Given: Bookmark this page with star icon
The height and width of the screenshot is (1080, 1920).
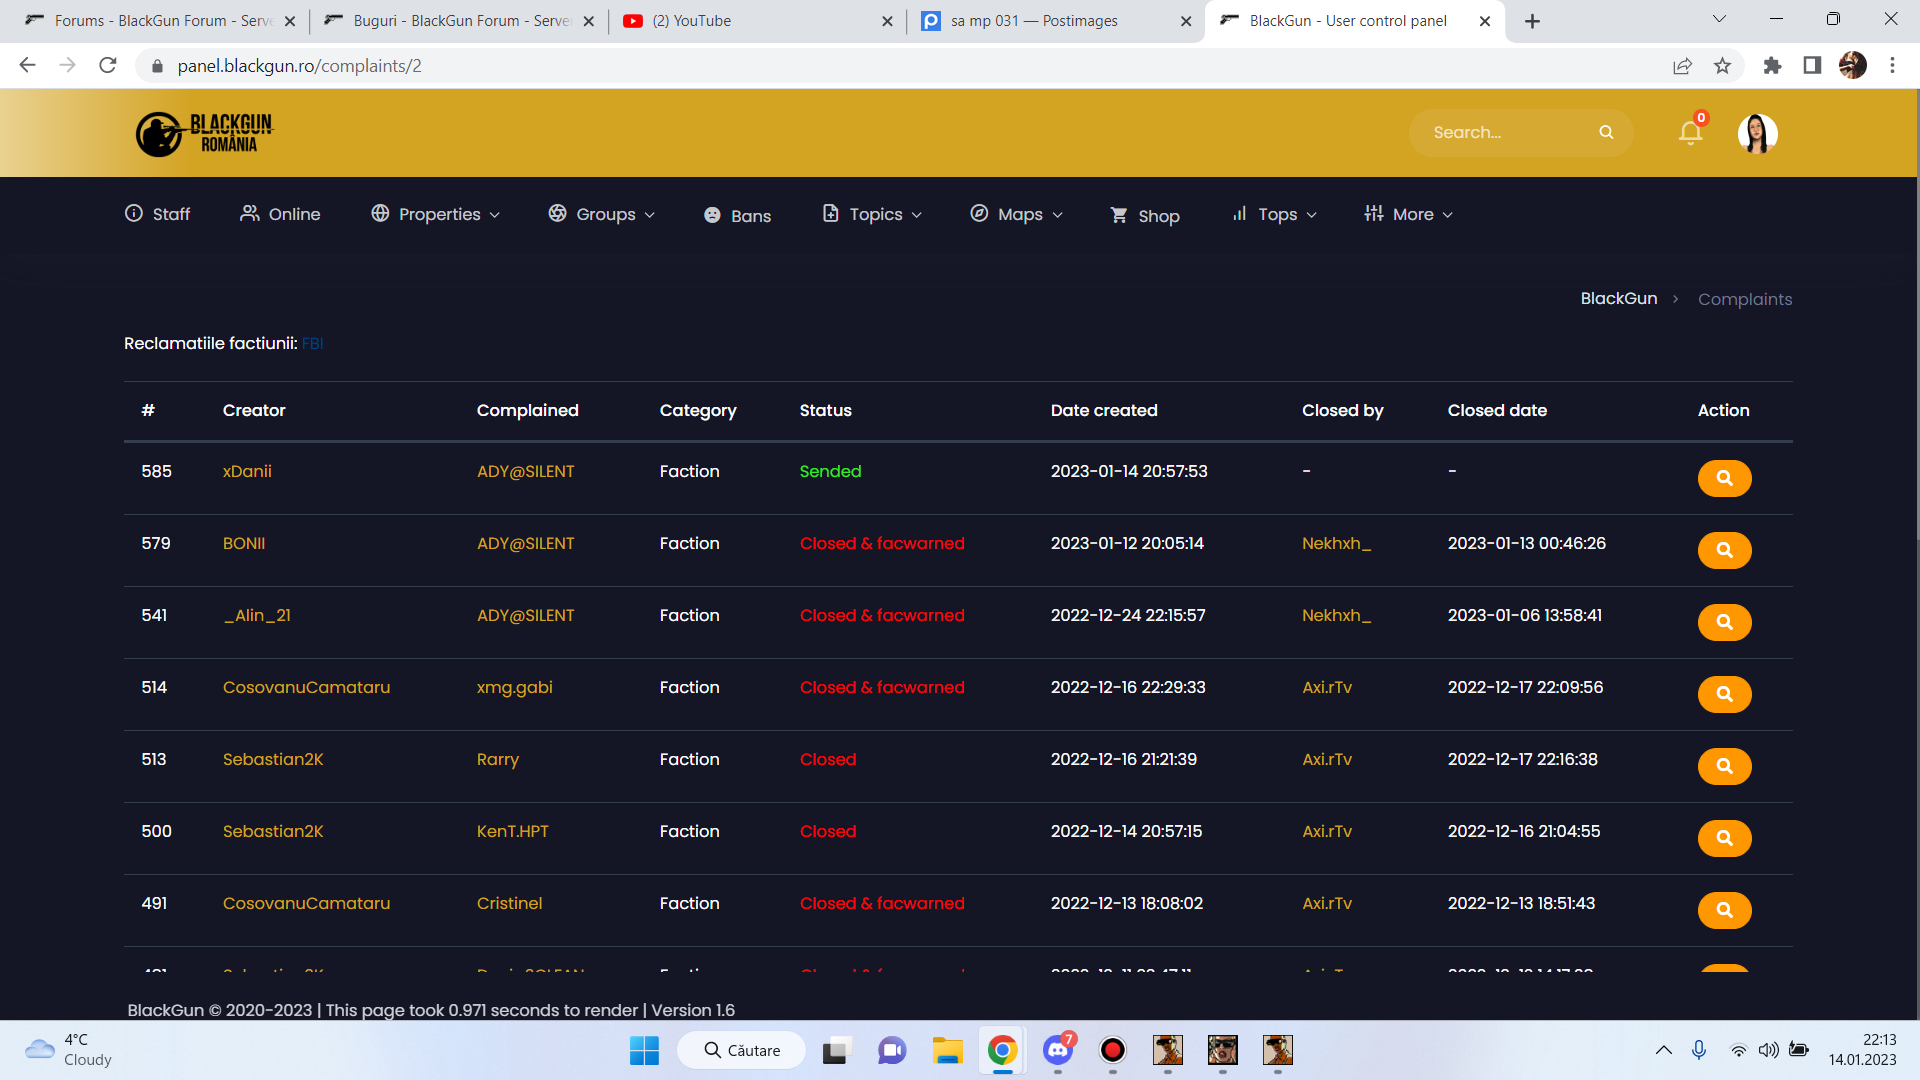Looking at the screenshot, I should pos(1722,66).
